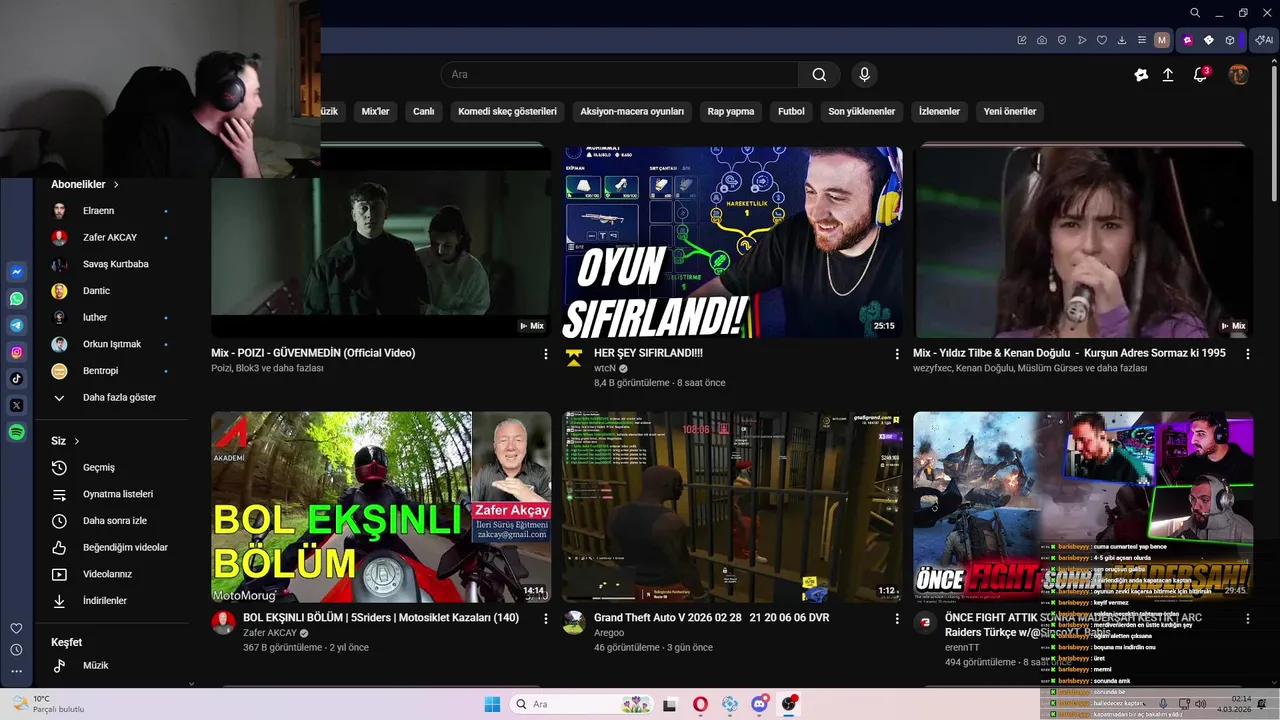Open TikTok in the browser sidebar
The image size is (1280, 720).
coord(17,379)
